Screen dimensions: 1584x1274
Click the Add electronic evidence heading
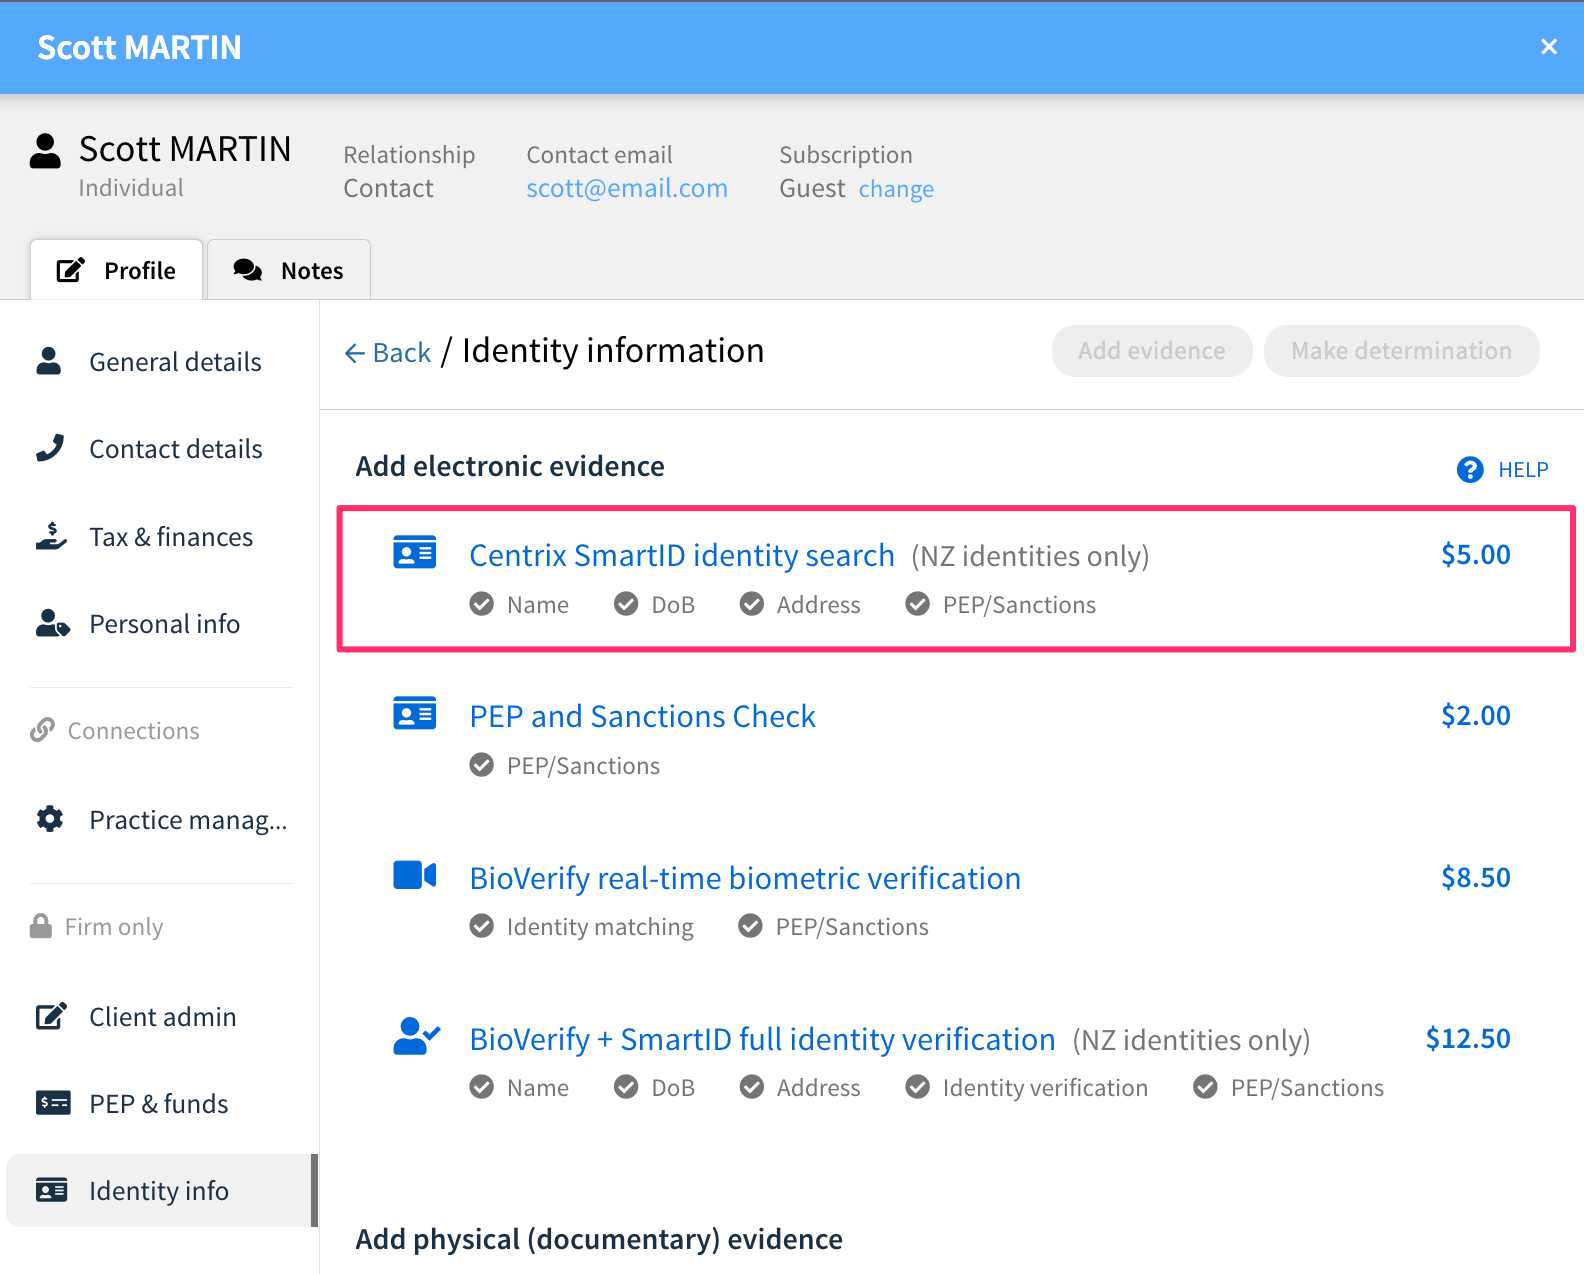[510, 466]
